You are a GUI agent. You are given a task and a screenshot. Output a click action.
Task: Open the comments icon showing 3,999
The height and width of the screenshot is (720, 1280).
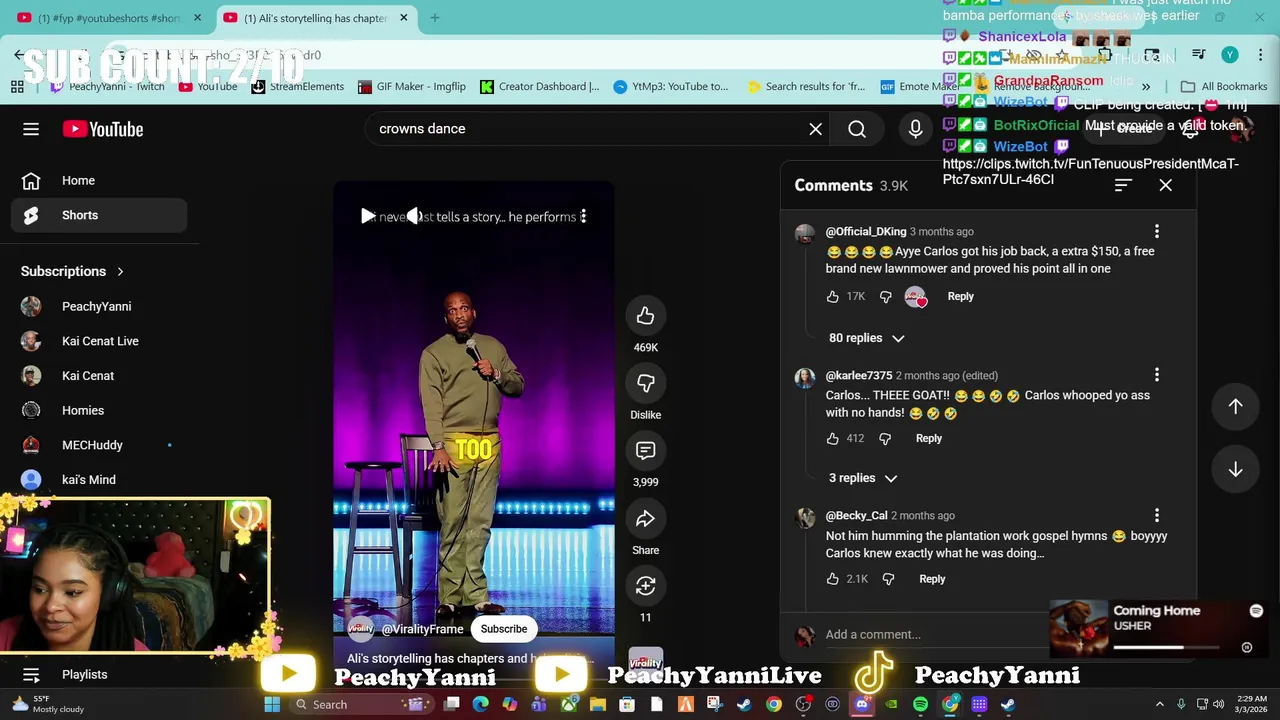point(645,451)
